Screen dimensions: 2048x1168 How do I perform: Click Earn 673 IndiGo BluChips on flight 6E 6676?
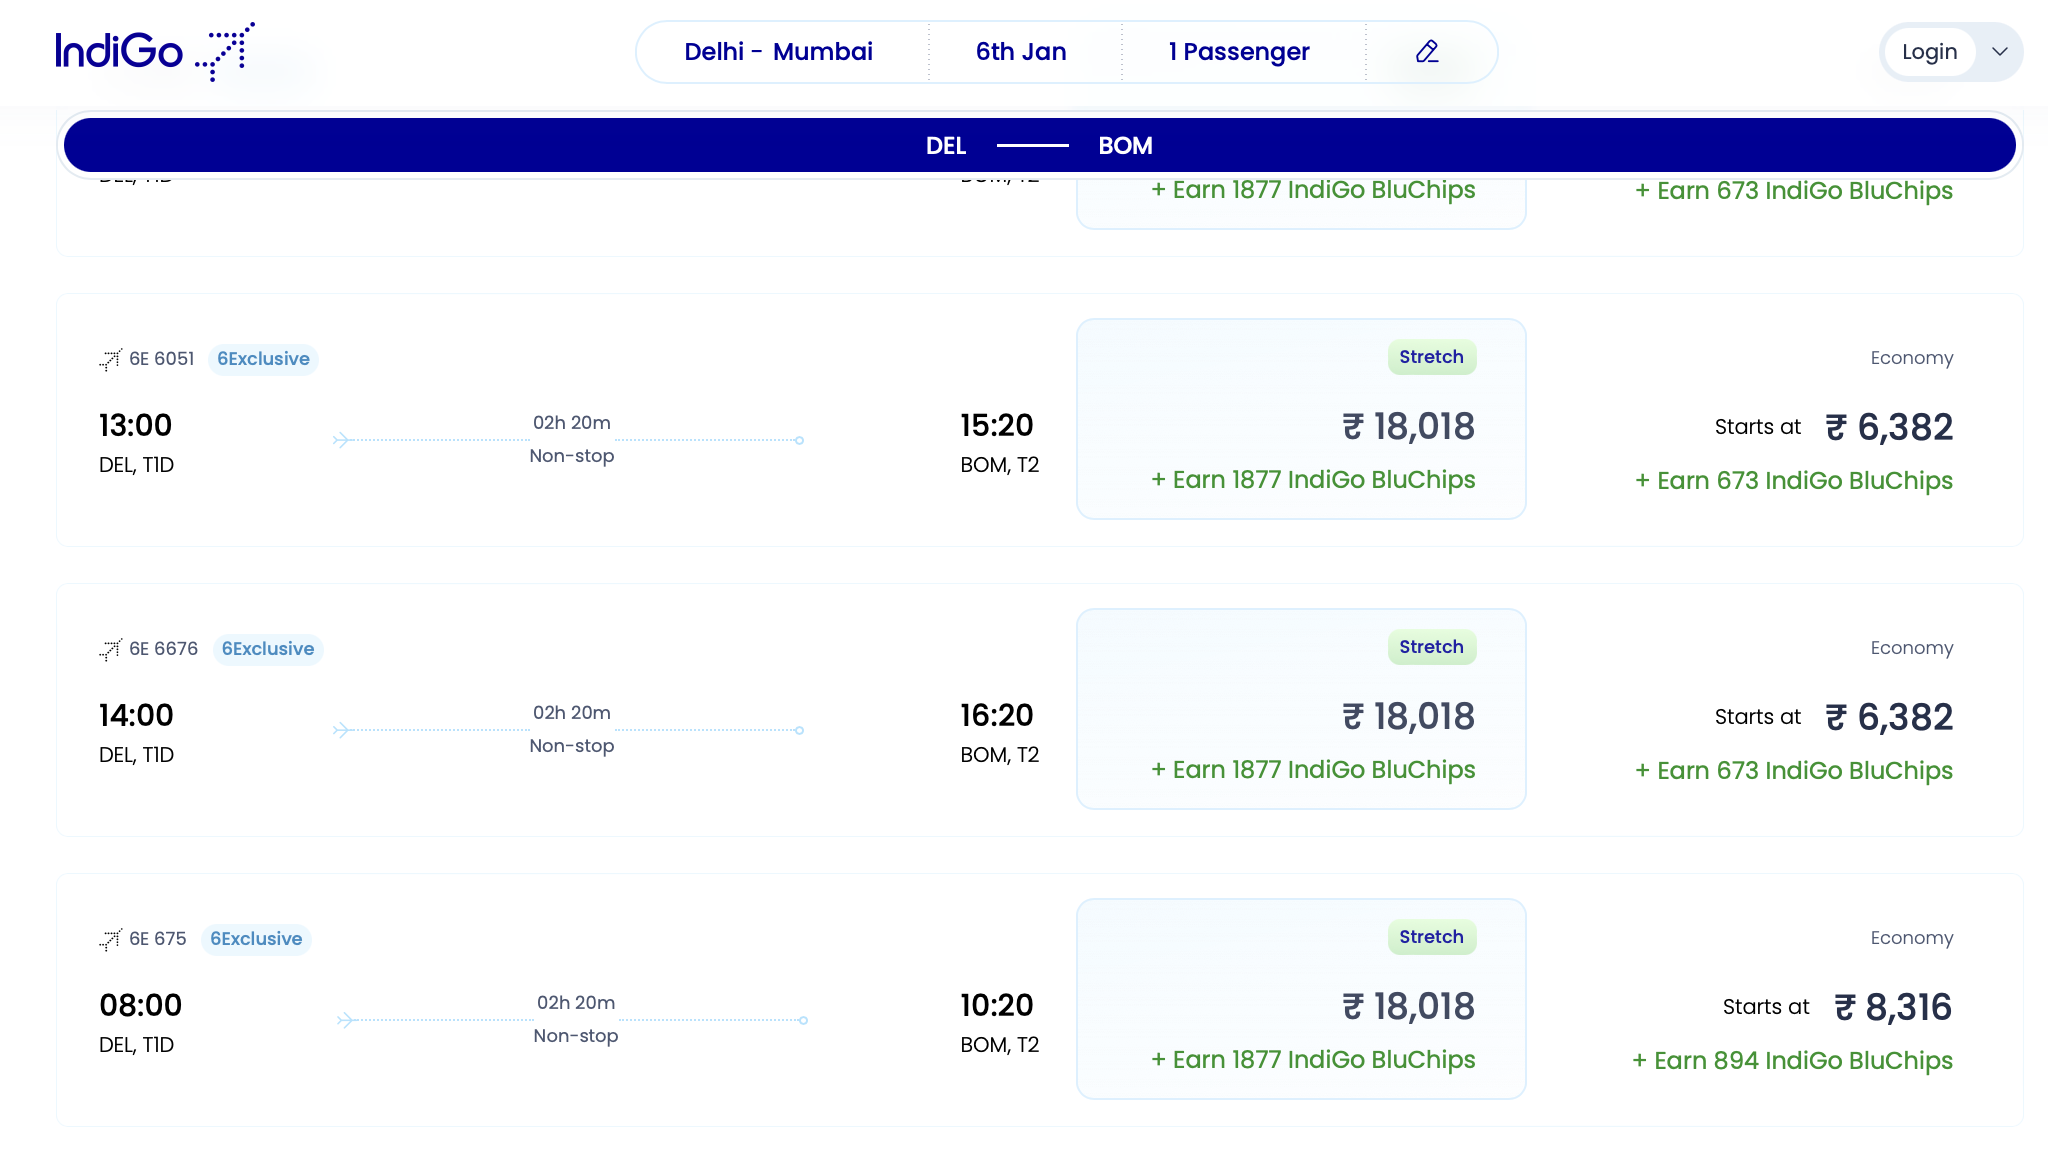click(1793, 770)
